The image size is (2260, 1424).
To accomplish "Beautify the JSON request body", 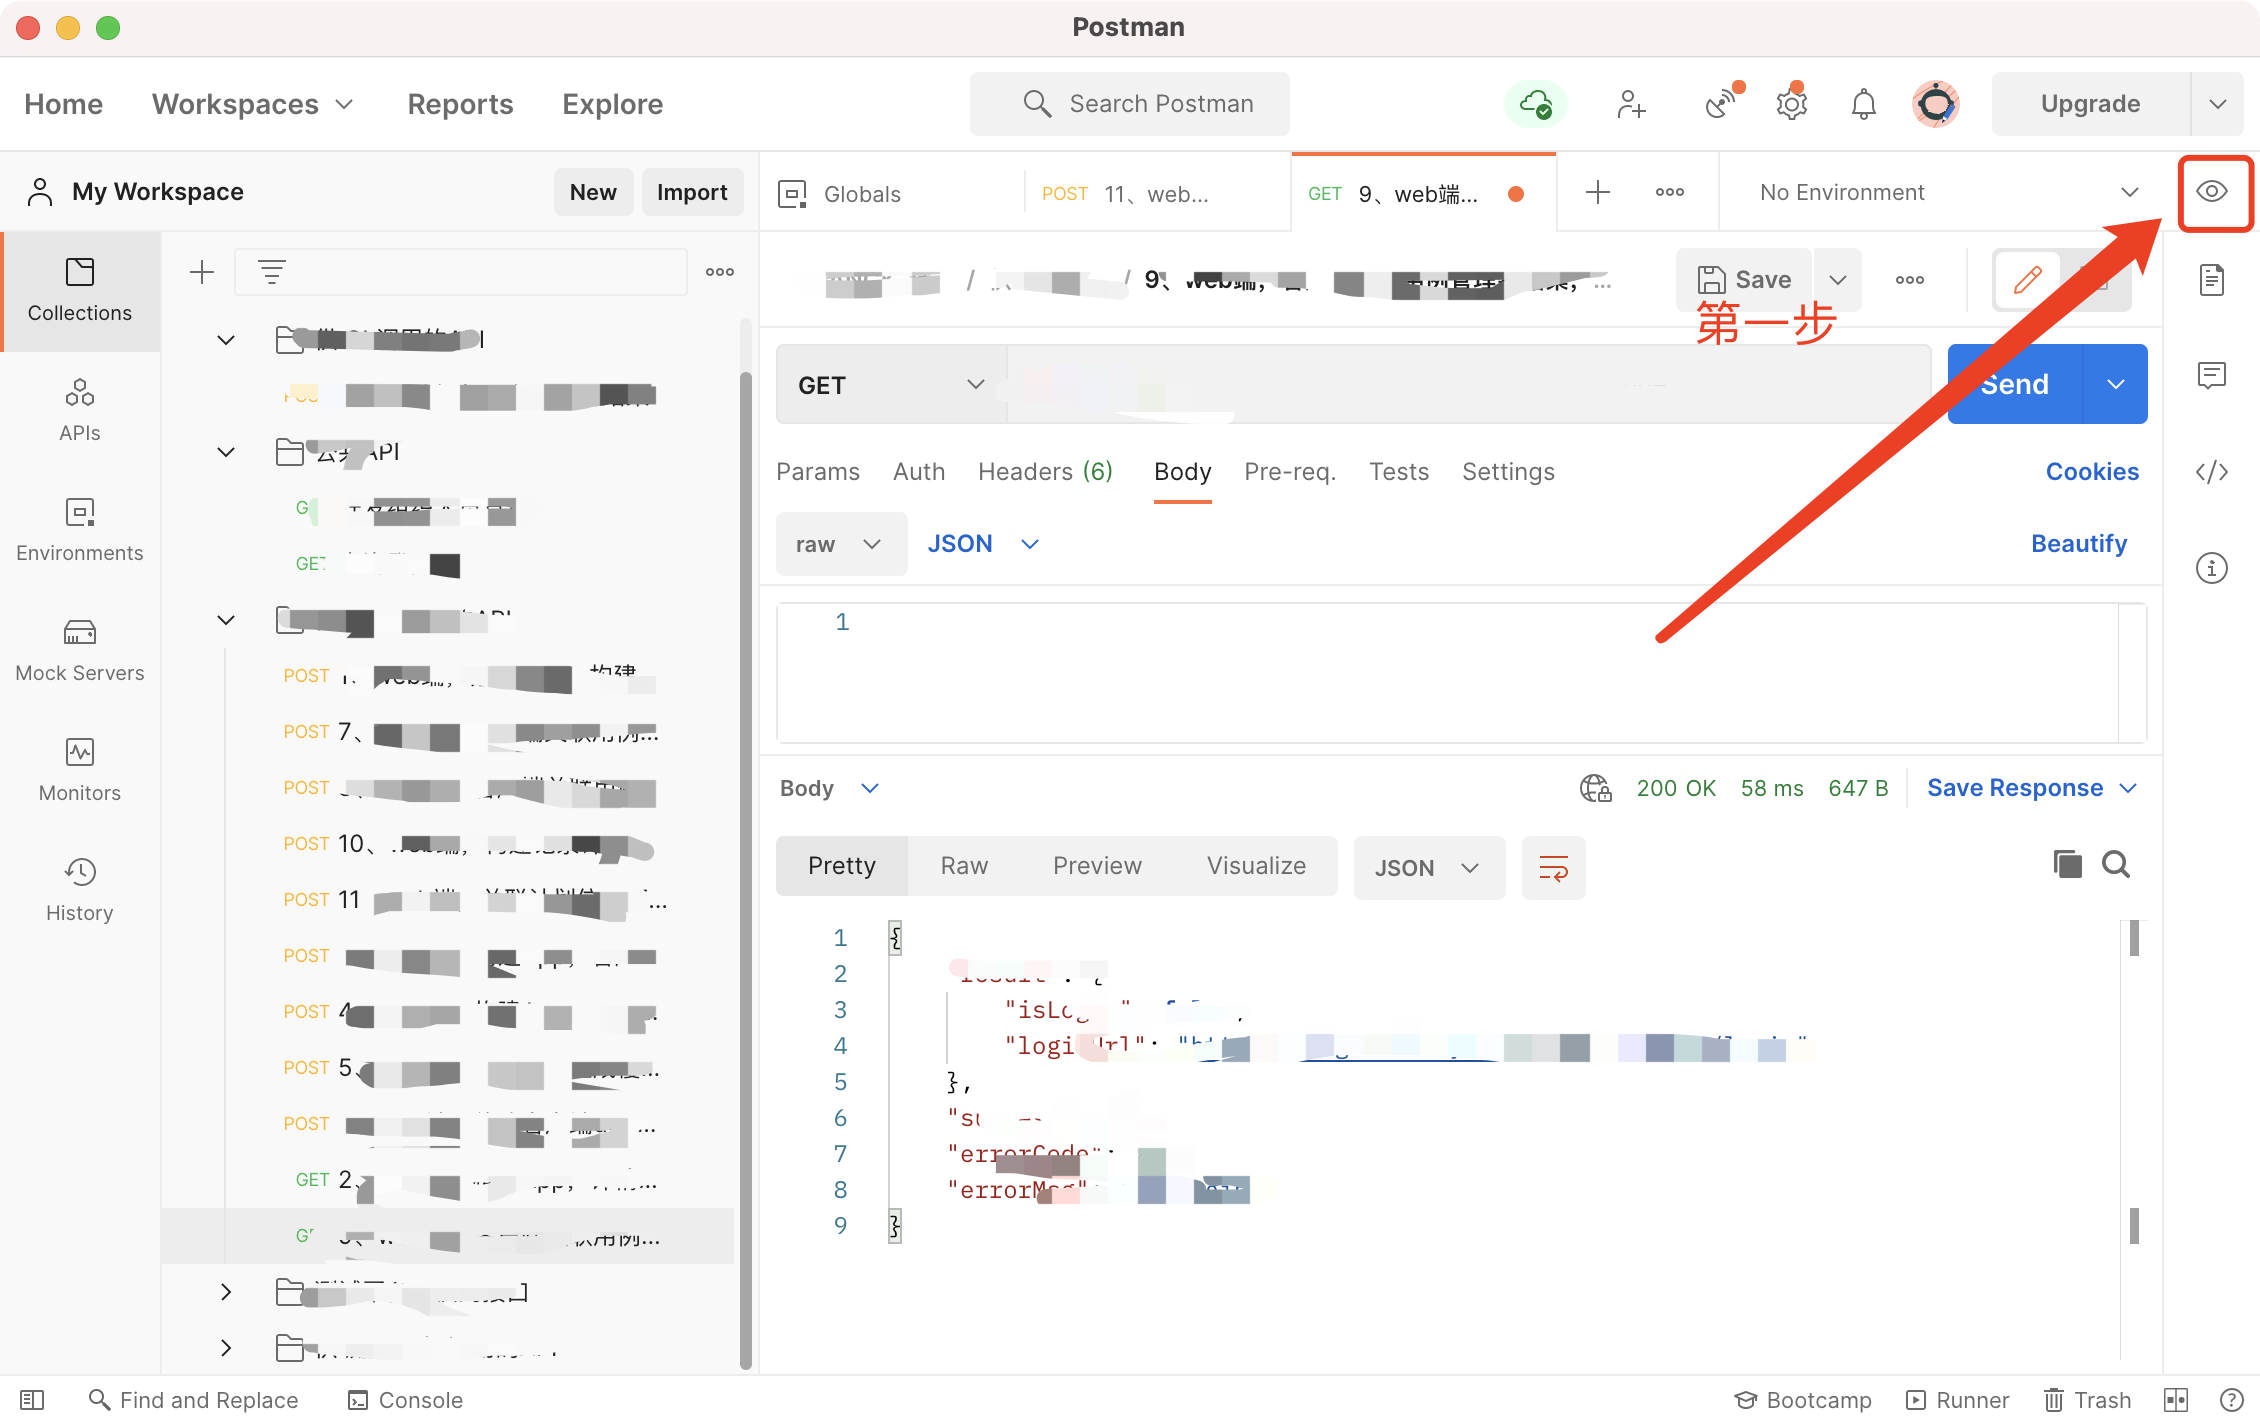I will tap(2079, 543).
